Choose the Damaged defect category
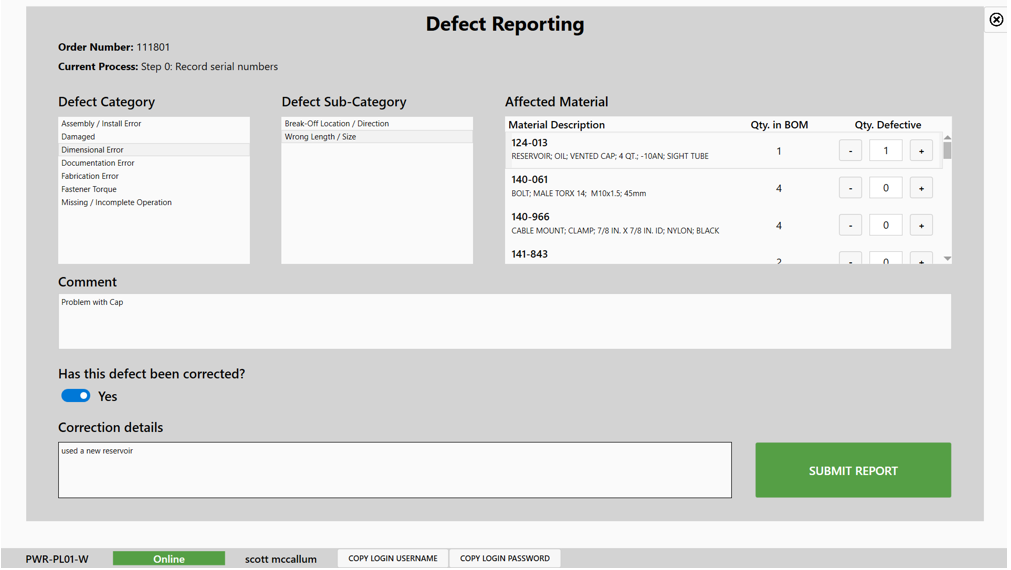The width and height of the screenshot is (1011, 570). coord(78,137)
